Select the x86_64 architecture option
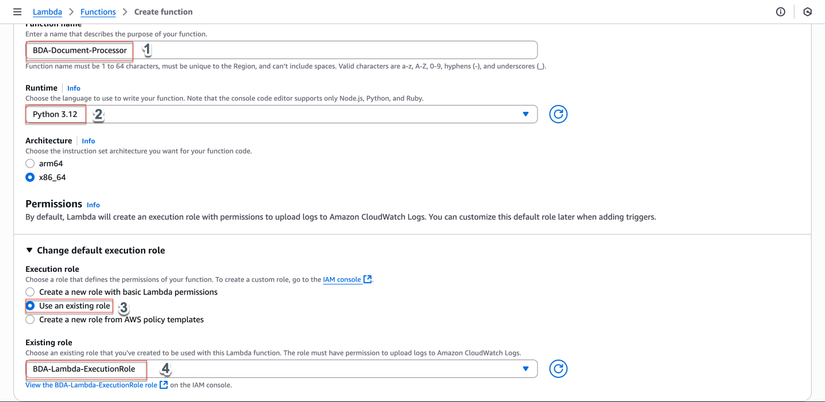 (30, 177)
